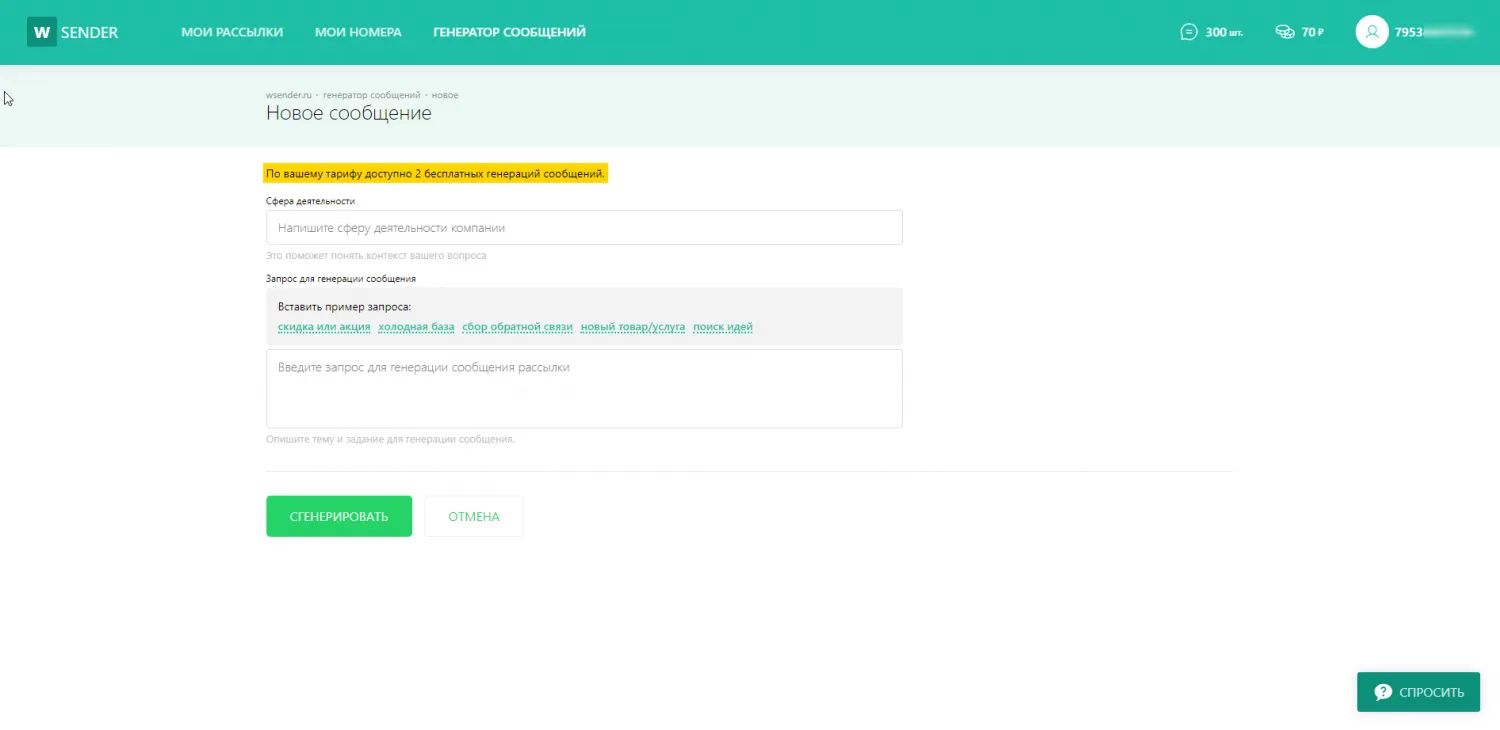The height and width of the screenshot is (730, 1500).
Task: Insert the новый товар/услуга example
Action: [x=632, y=327]
